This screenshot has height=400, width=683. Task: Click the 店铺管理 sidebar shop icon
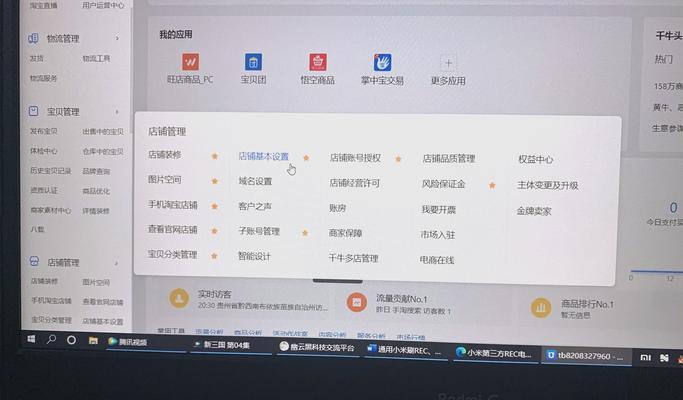(34, 261)
